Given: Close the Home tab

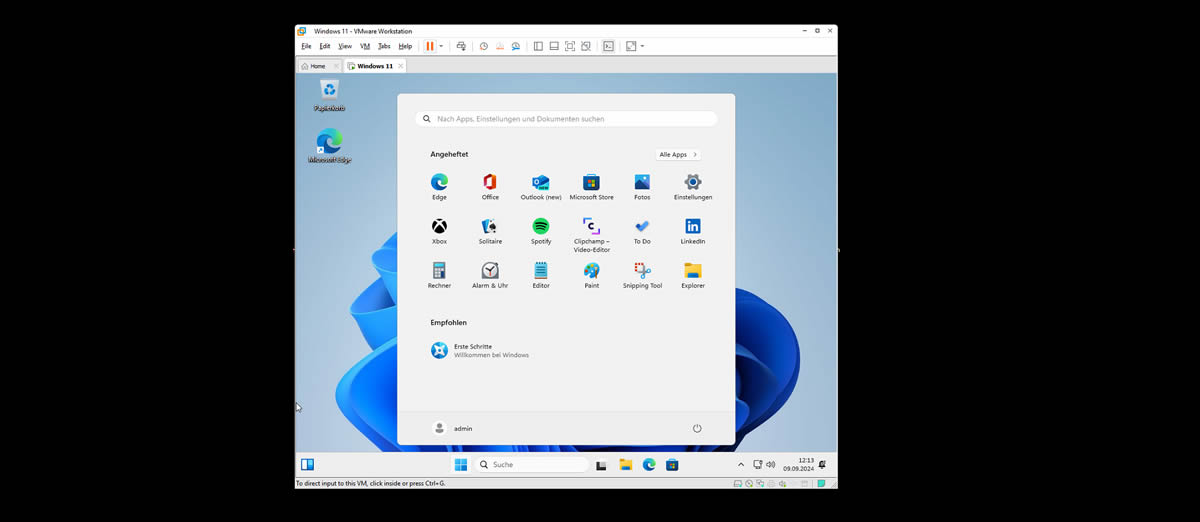Looking at the screenshot, I should click(x=337, y=66).
